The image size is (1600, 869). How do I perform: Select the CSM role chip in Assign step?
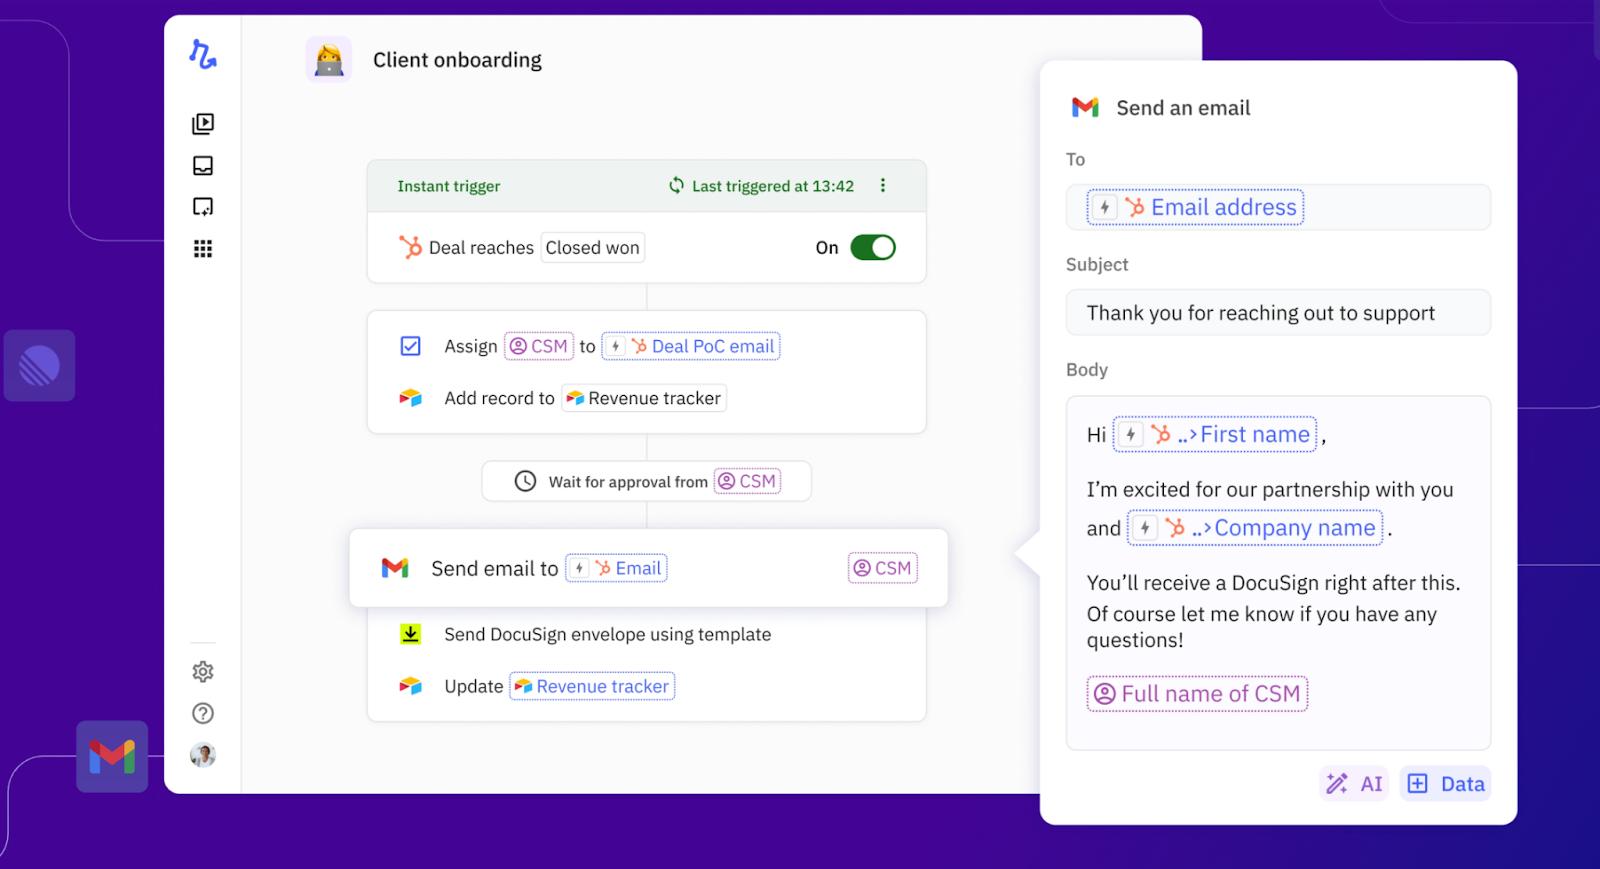pyautogui.click(x=539, y=346)
